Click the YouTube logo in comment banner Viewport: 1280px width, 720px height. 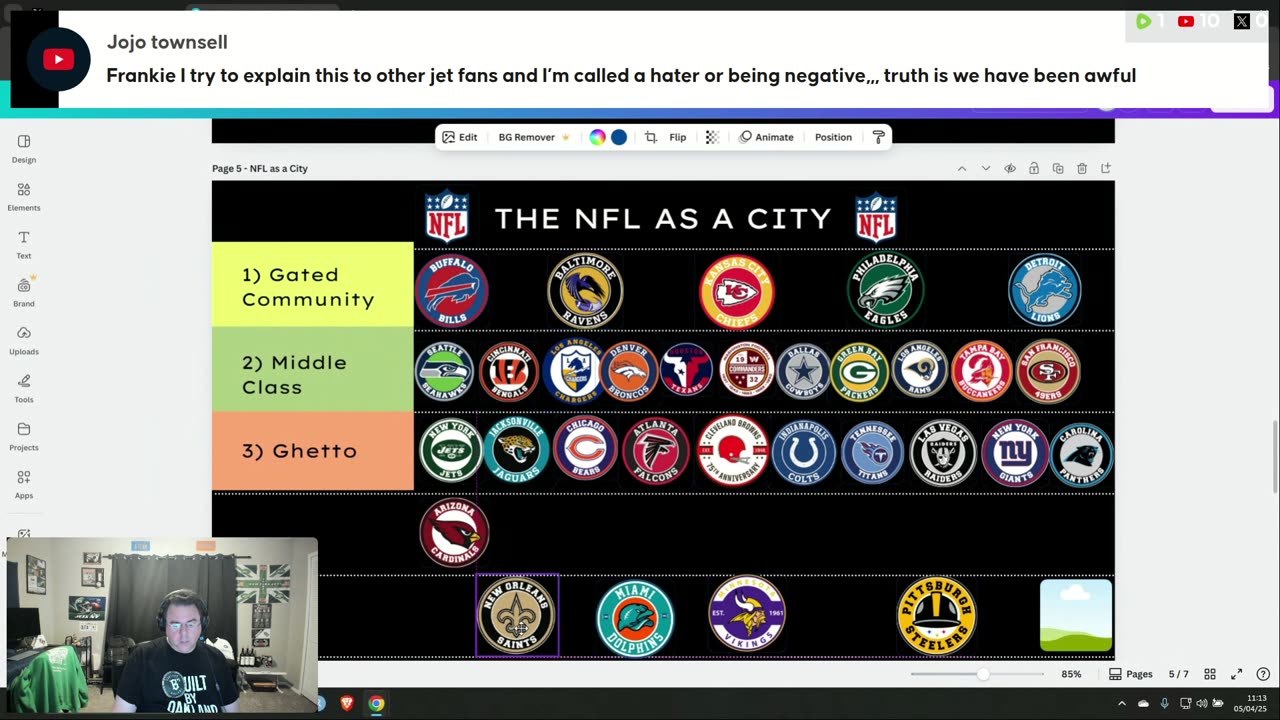click(58, 60)
